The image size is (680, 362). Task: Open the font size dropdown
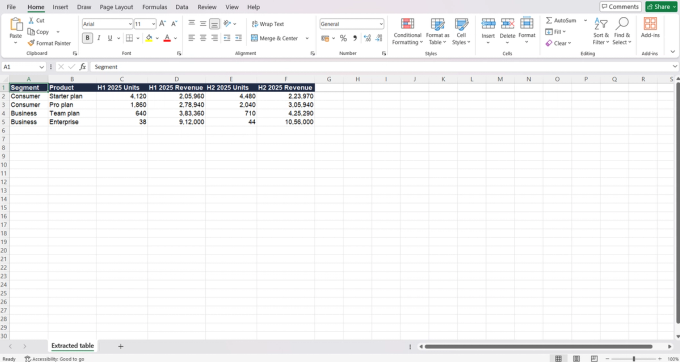(153, 24)
